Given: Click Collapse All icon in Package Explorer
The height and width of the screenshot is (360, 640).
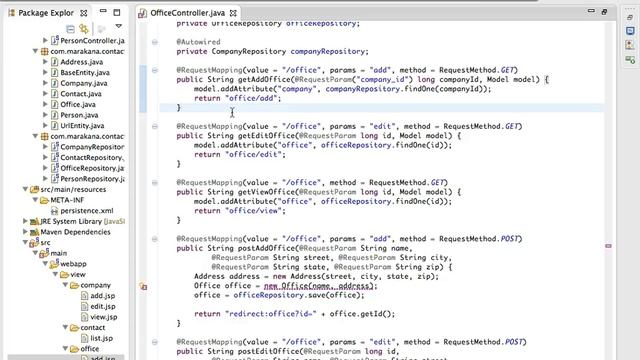Looking at the screenshot, I should click(x=70, y=29).
